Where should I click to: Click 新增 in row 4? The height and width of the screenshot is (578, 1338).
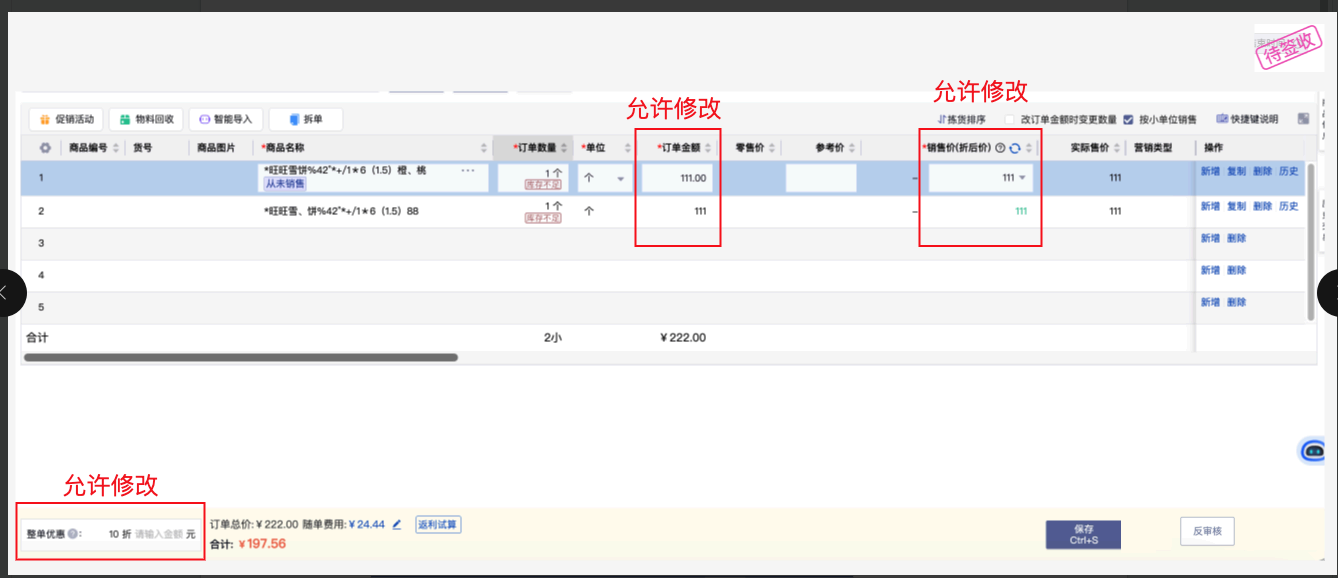pos(1210,270)
